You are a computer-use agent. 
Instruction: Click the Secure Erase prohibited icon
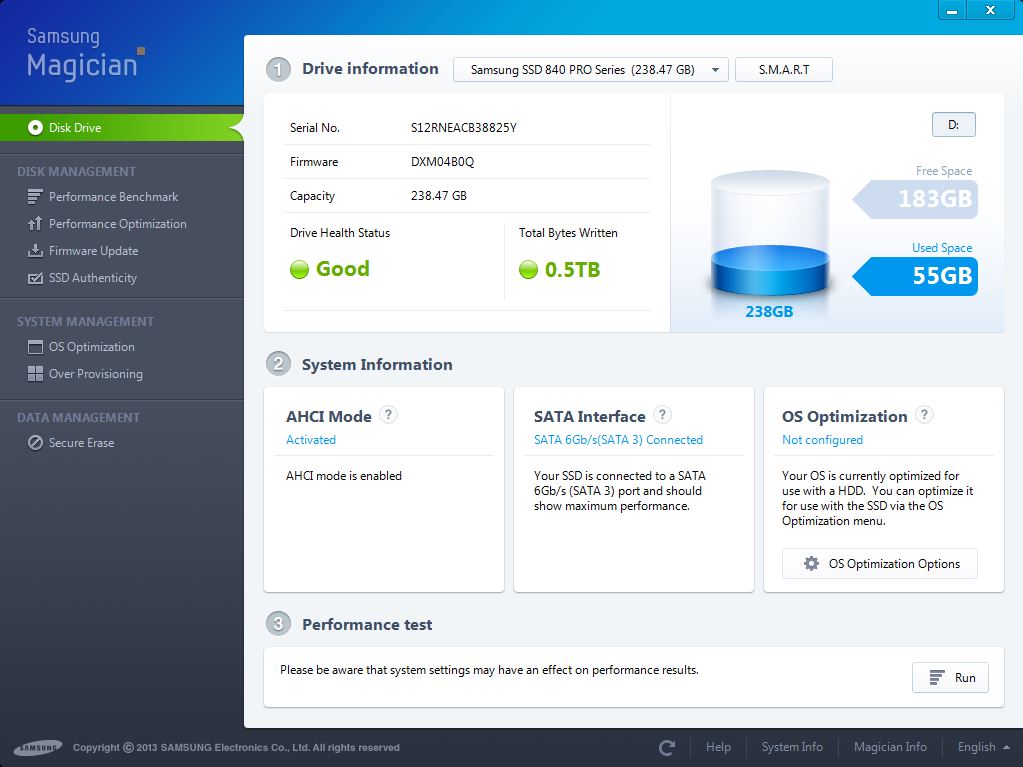(x=35, y=443)
